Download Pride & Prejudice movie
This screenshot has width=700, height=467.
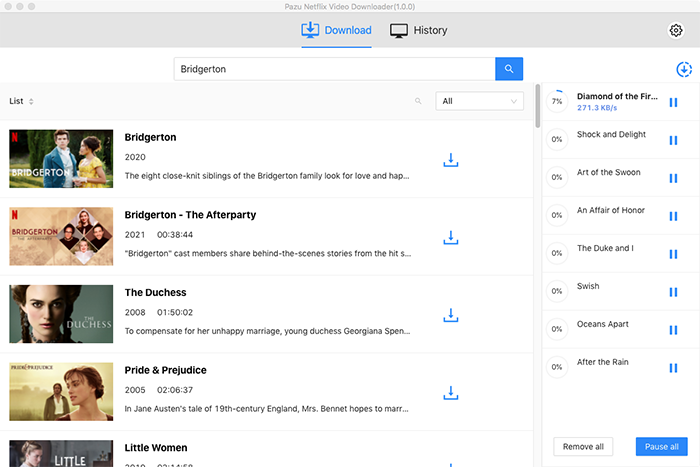pos(450,393)
